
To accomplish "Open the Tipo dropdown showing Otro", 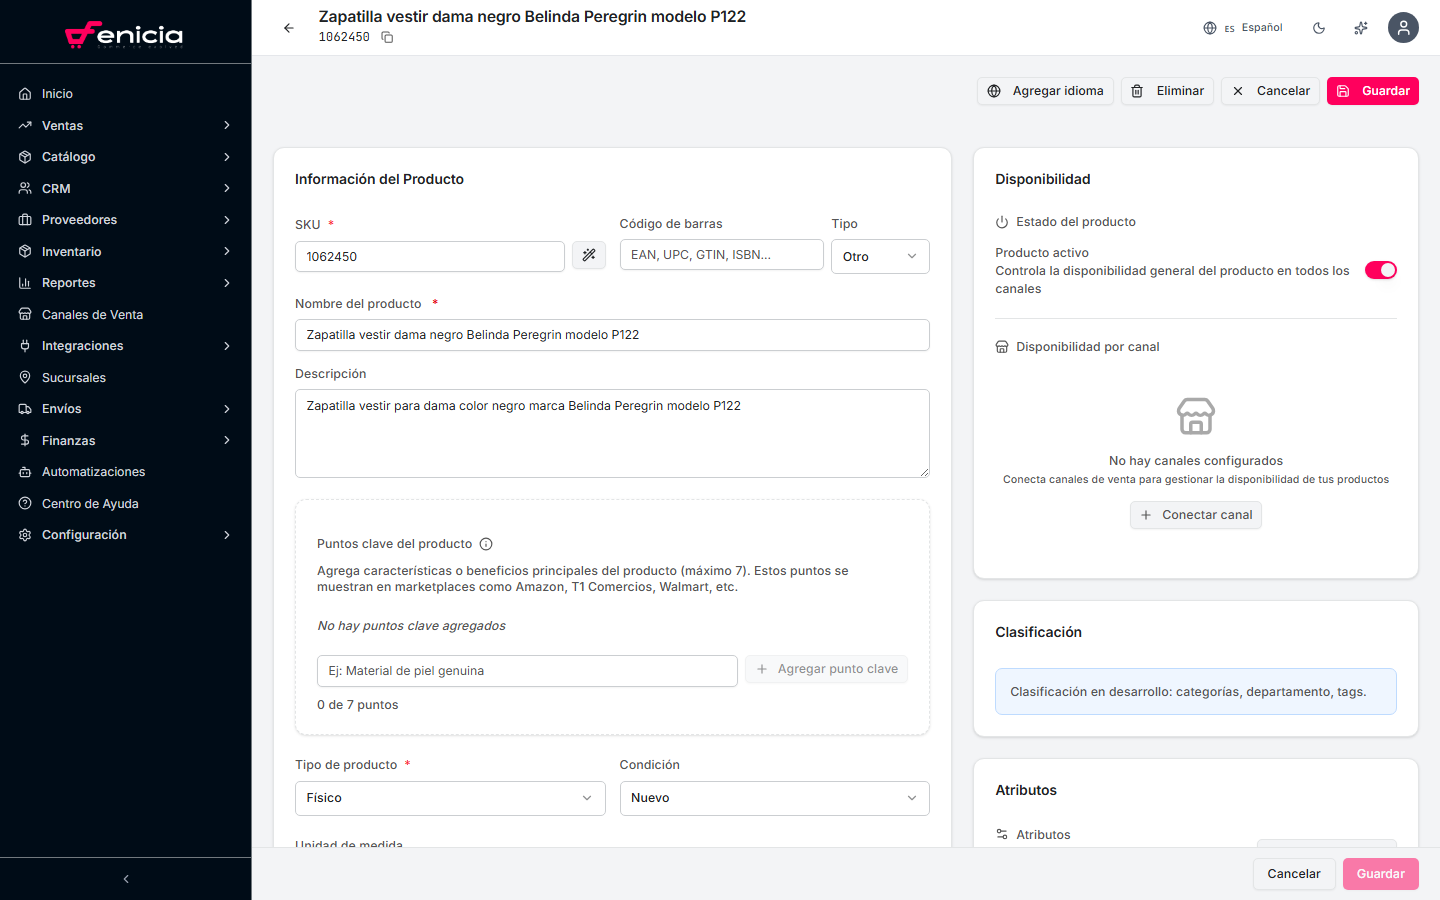I will [x=880, y=256].
